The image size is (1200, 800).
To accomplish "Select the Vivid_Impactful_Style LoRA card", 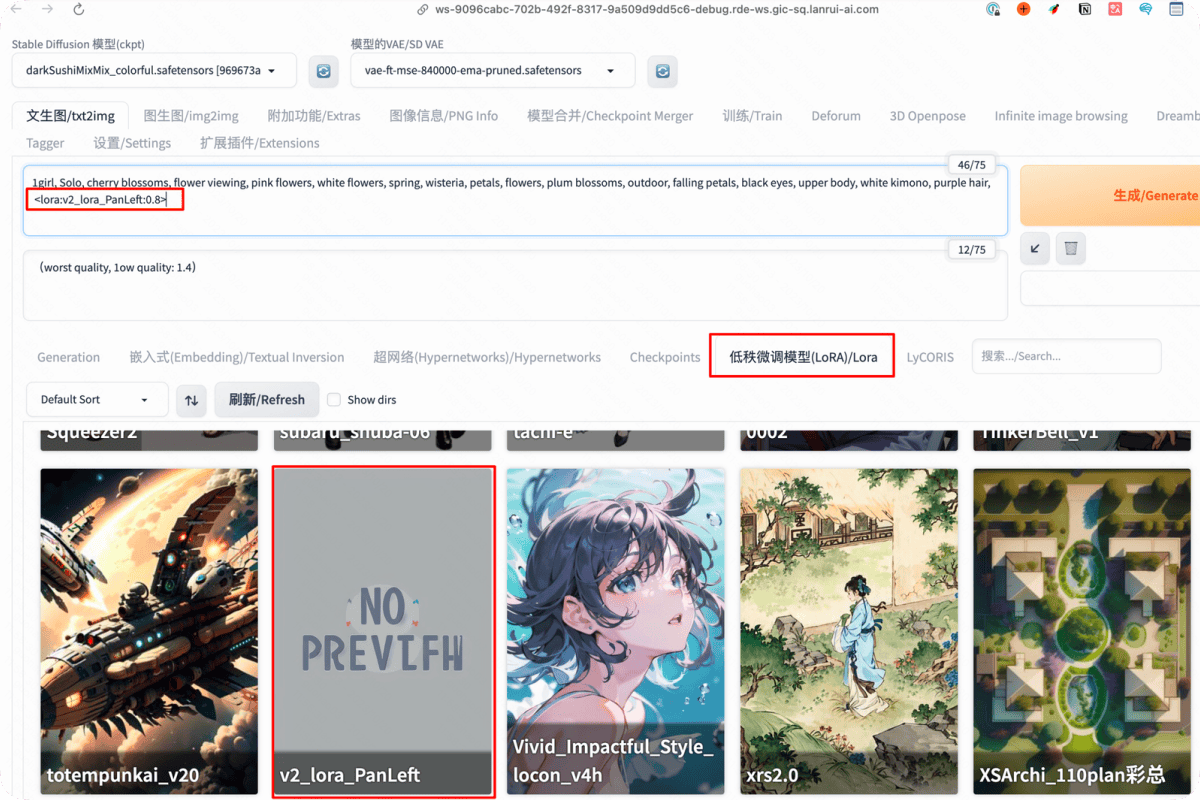I will (616, 631).
